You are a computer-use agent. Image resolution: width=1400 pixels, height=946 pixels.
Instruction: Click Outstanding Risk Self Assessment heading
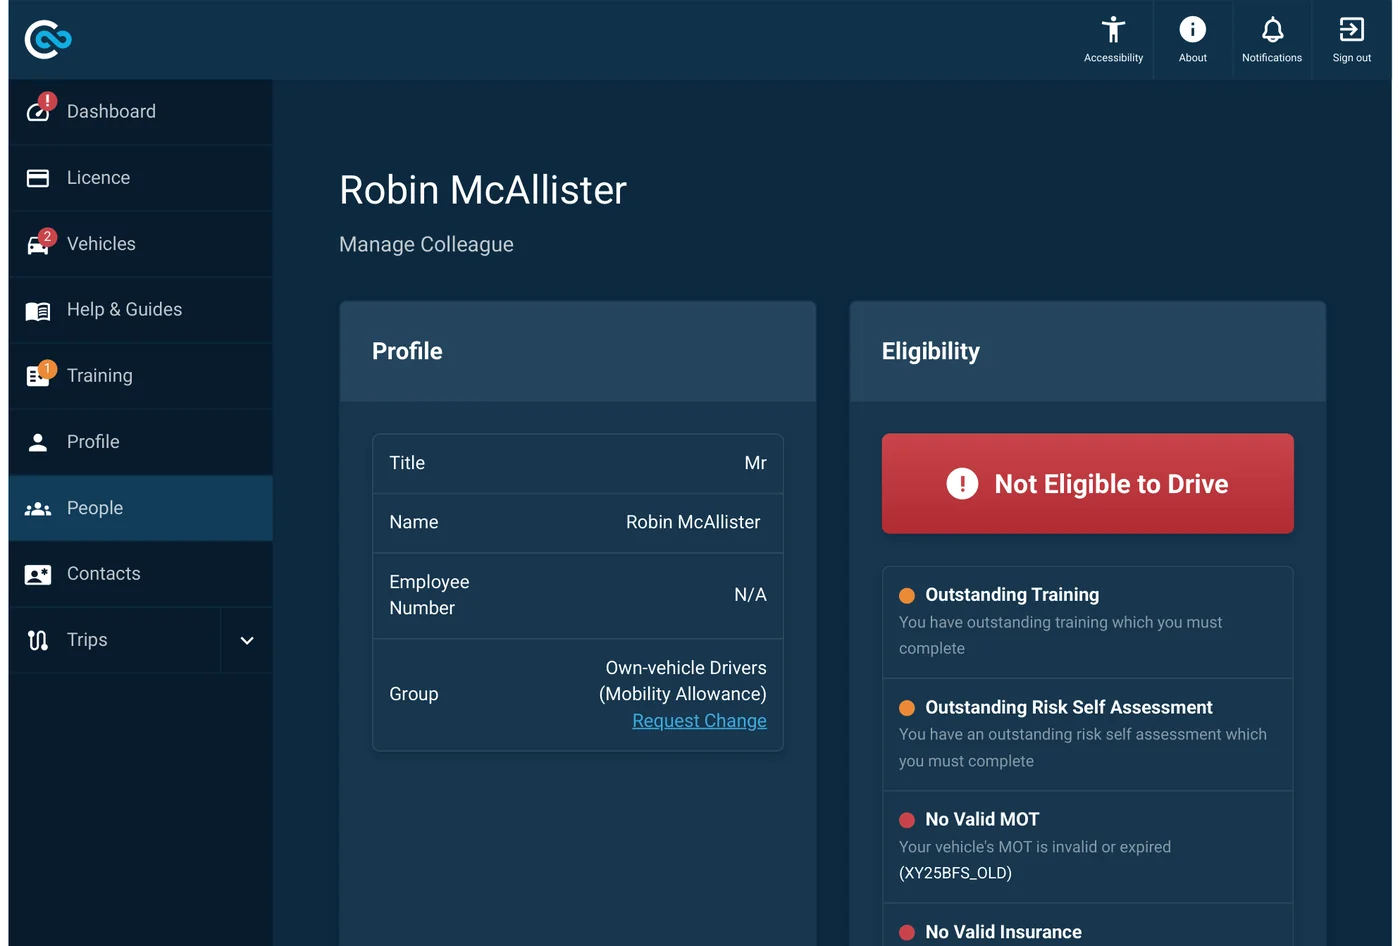[1069, 707]
